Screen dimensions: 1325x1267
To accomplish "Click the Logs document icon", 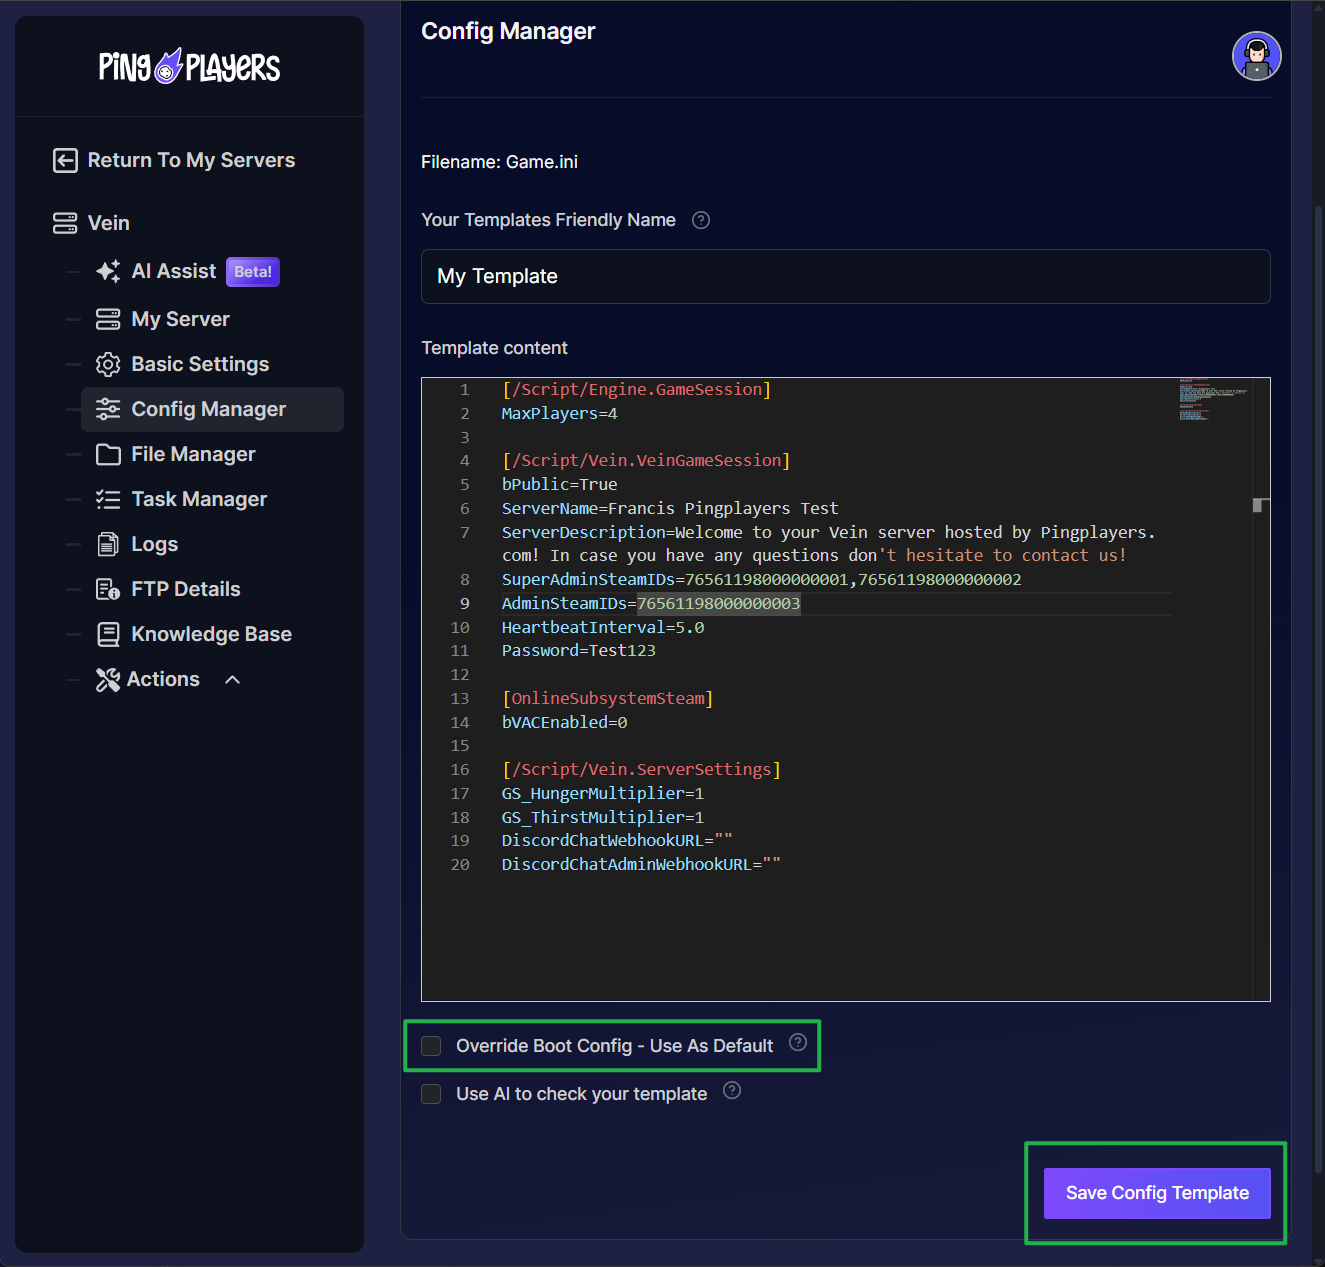I will 108,545.
